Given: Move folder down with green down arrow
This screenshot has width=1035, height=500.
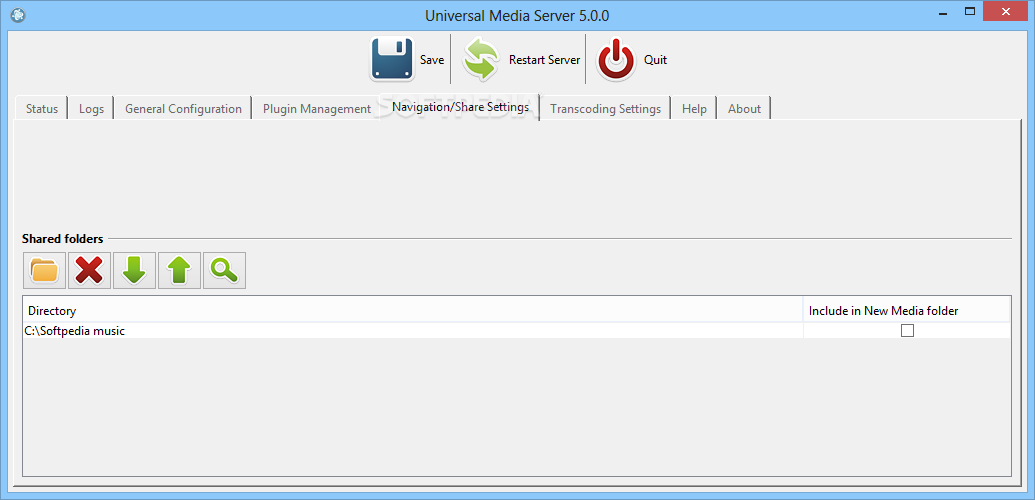Looking at the screenshot, I should (x=134, y=270).
